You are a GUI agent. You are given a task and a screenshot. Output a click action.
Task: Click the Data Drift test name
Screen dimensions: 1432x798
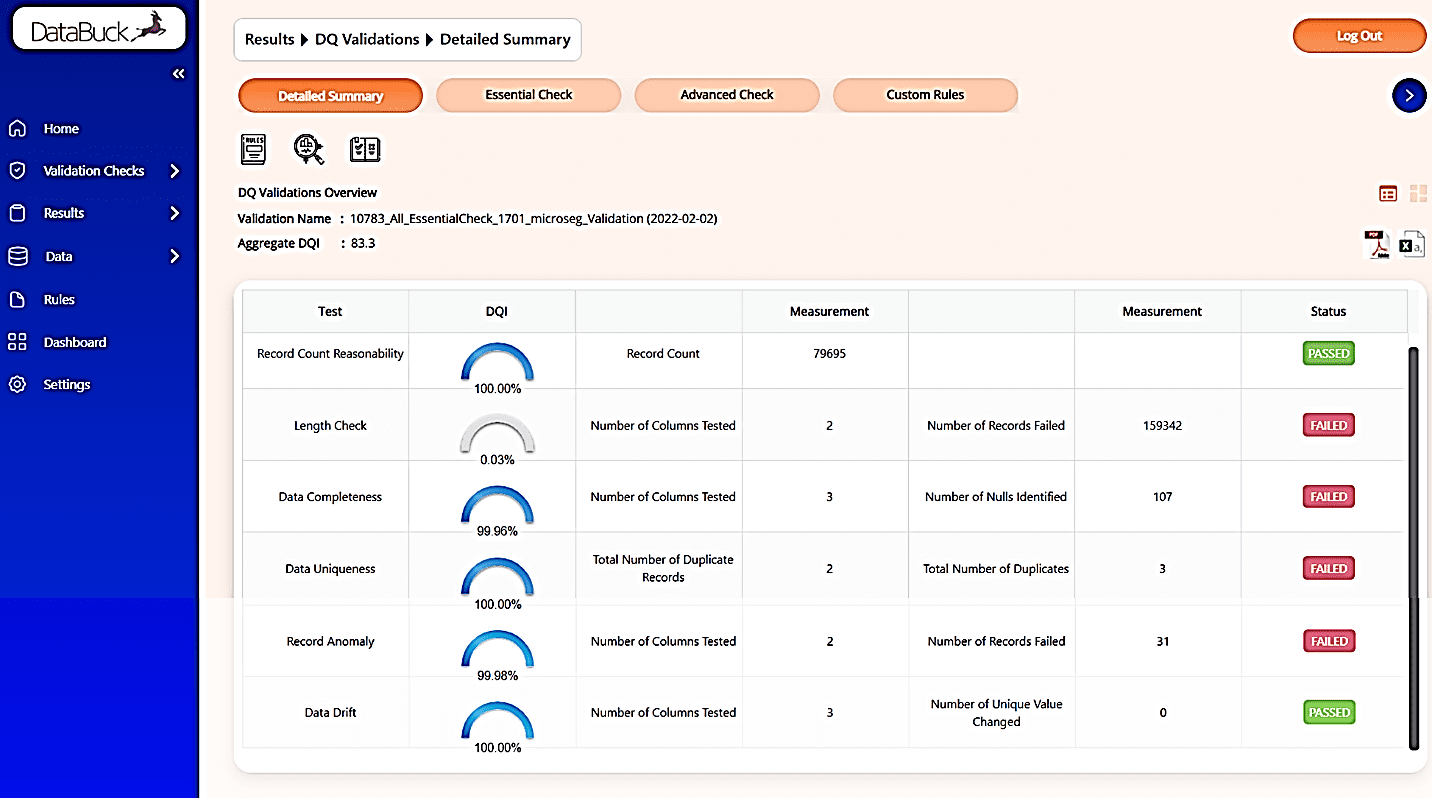click(330, 713)
